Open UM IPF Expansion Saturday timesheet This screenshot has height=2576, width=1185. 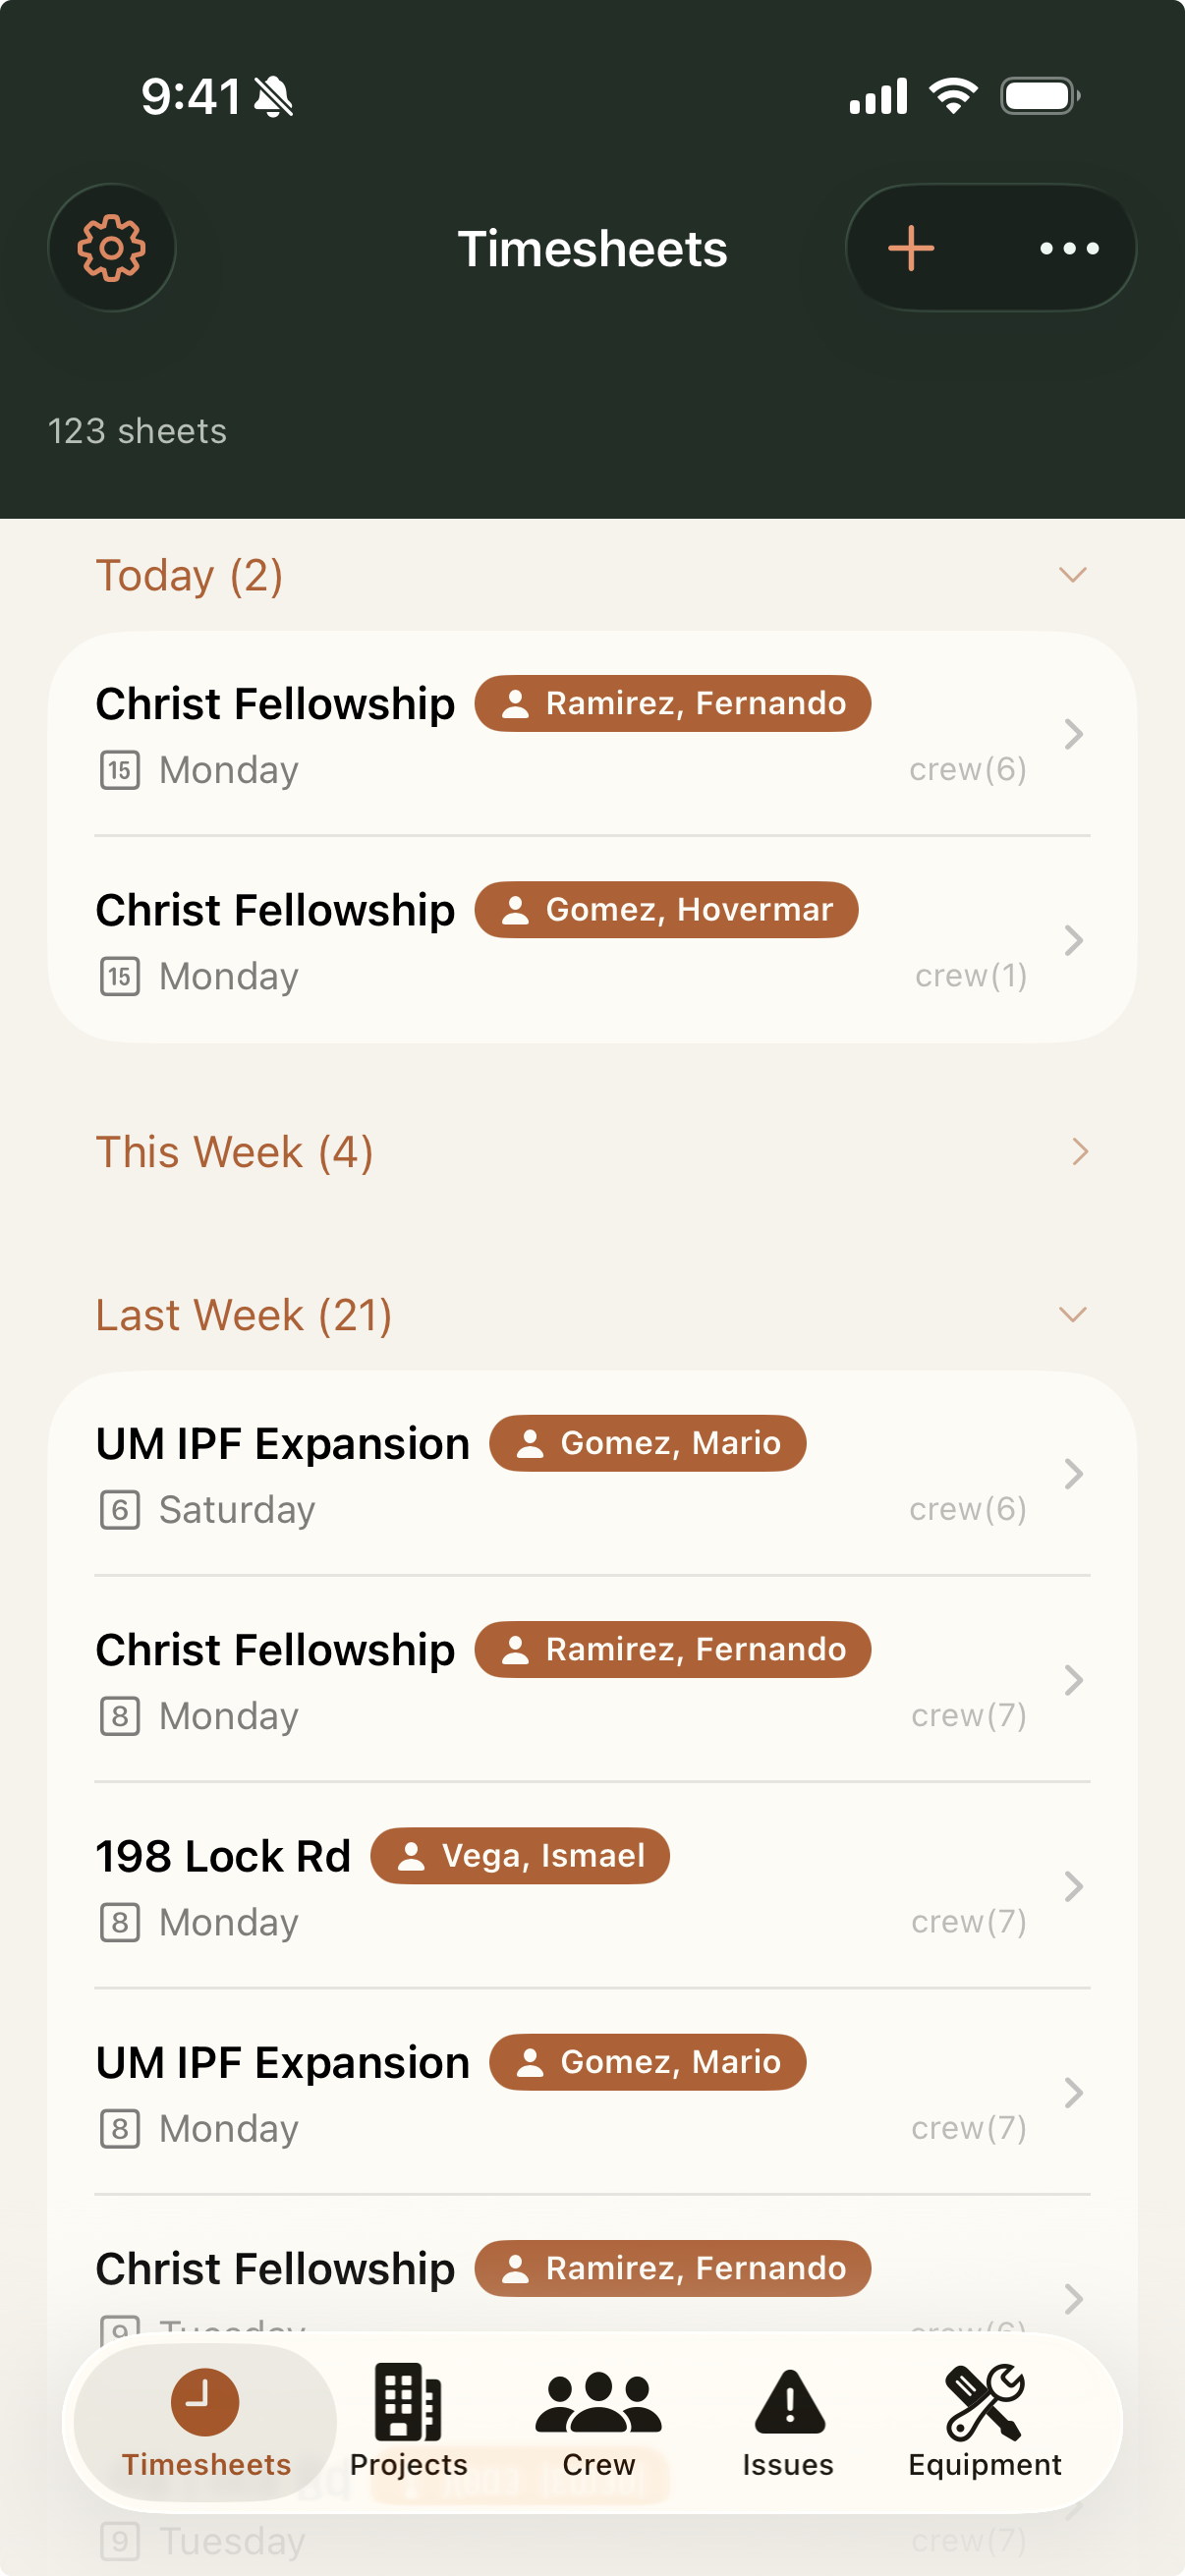pos(592,1474)
